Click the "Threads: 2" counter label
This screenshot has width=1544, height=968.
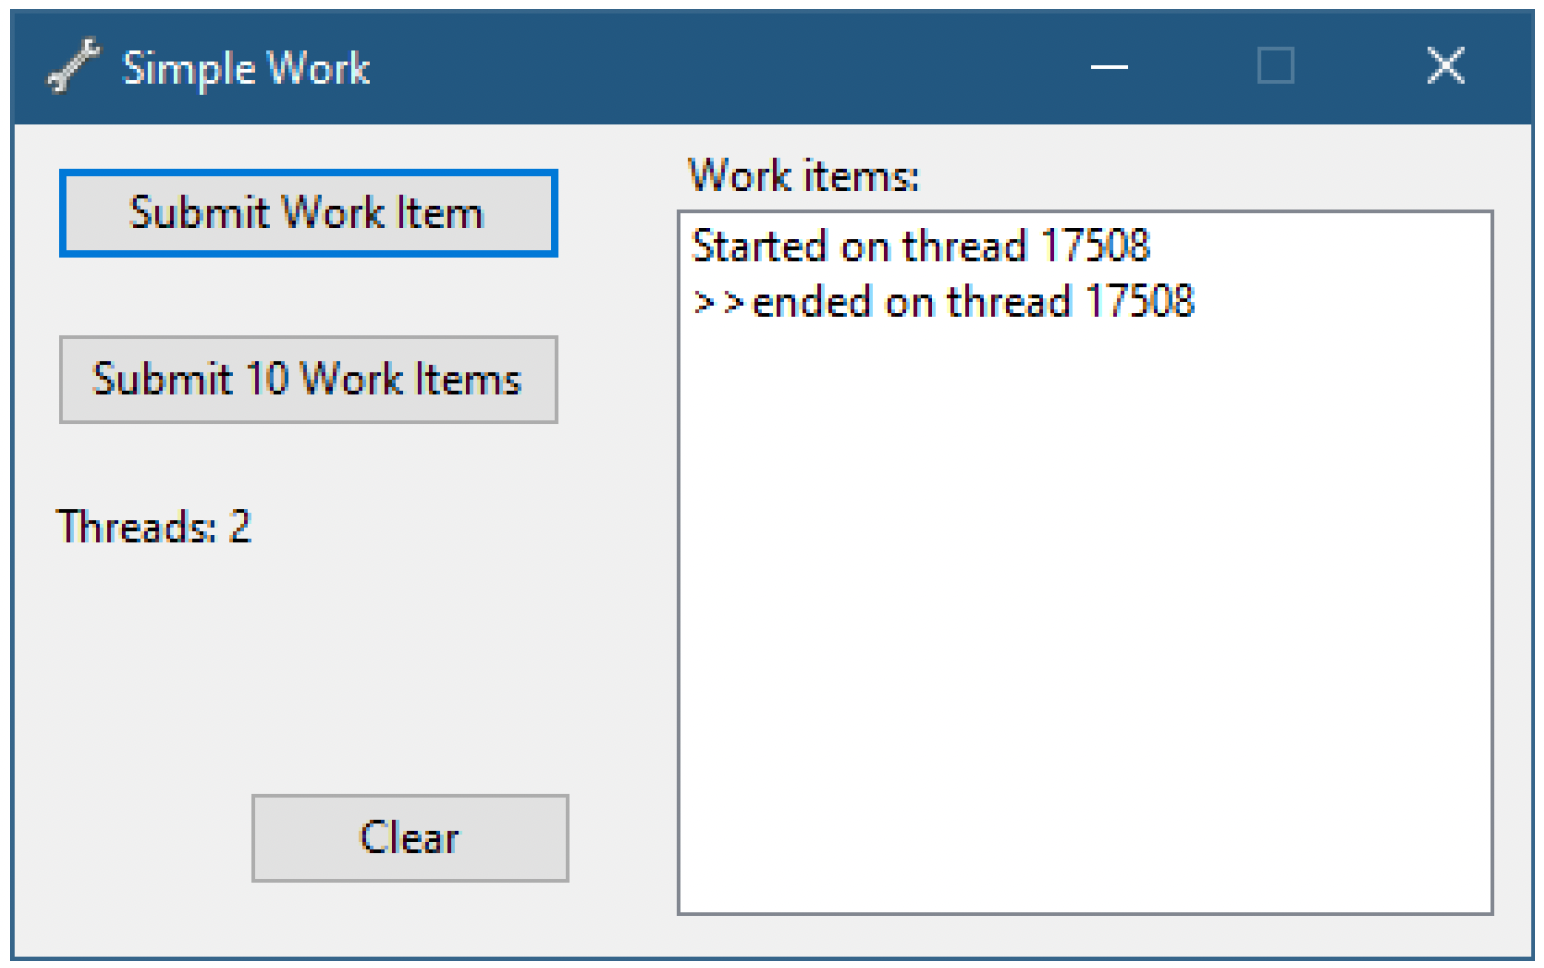pyautogui.click(x=153, y=527)
